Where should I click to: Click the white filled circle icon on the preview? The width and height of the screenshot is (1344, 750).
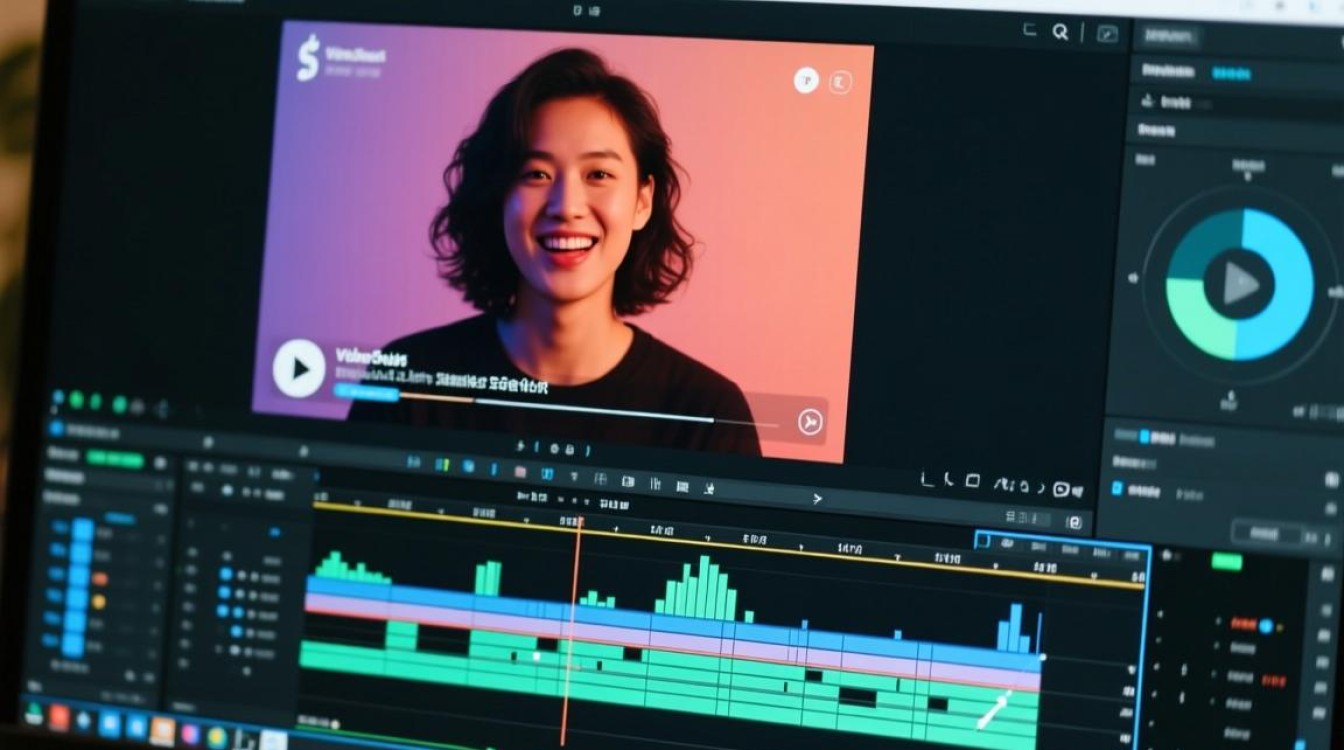(806, 81)
